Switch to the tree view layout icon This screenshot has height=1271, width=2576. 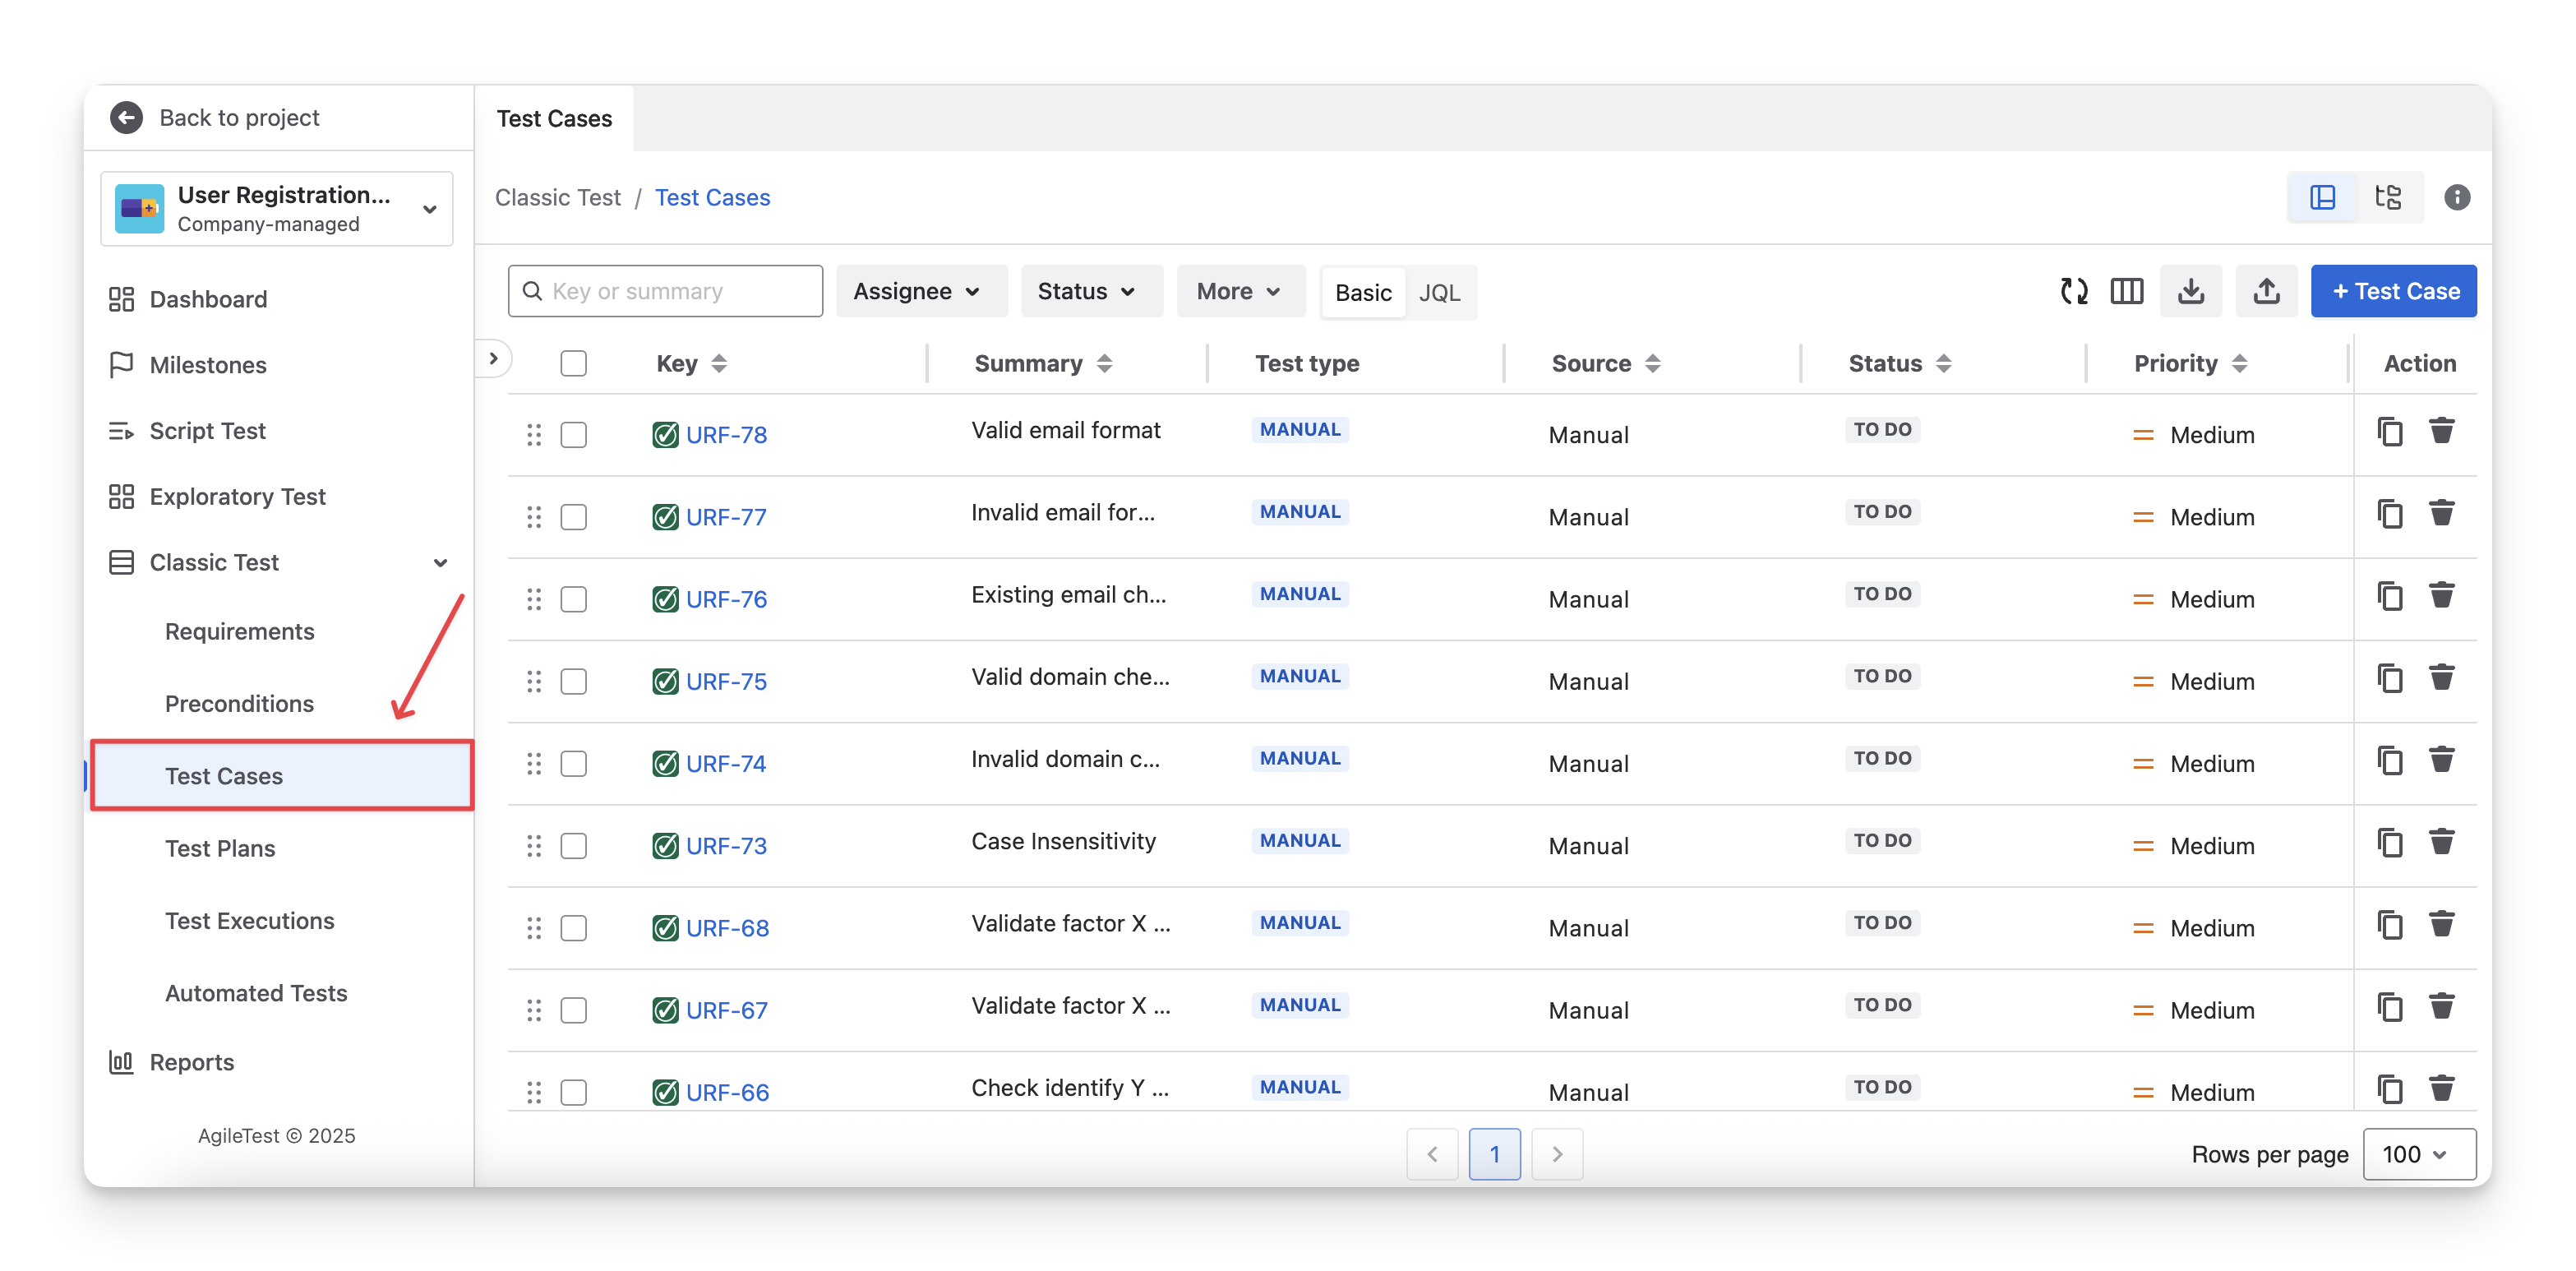(2388, 197)
